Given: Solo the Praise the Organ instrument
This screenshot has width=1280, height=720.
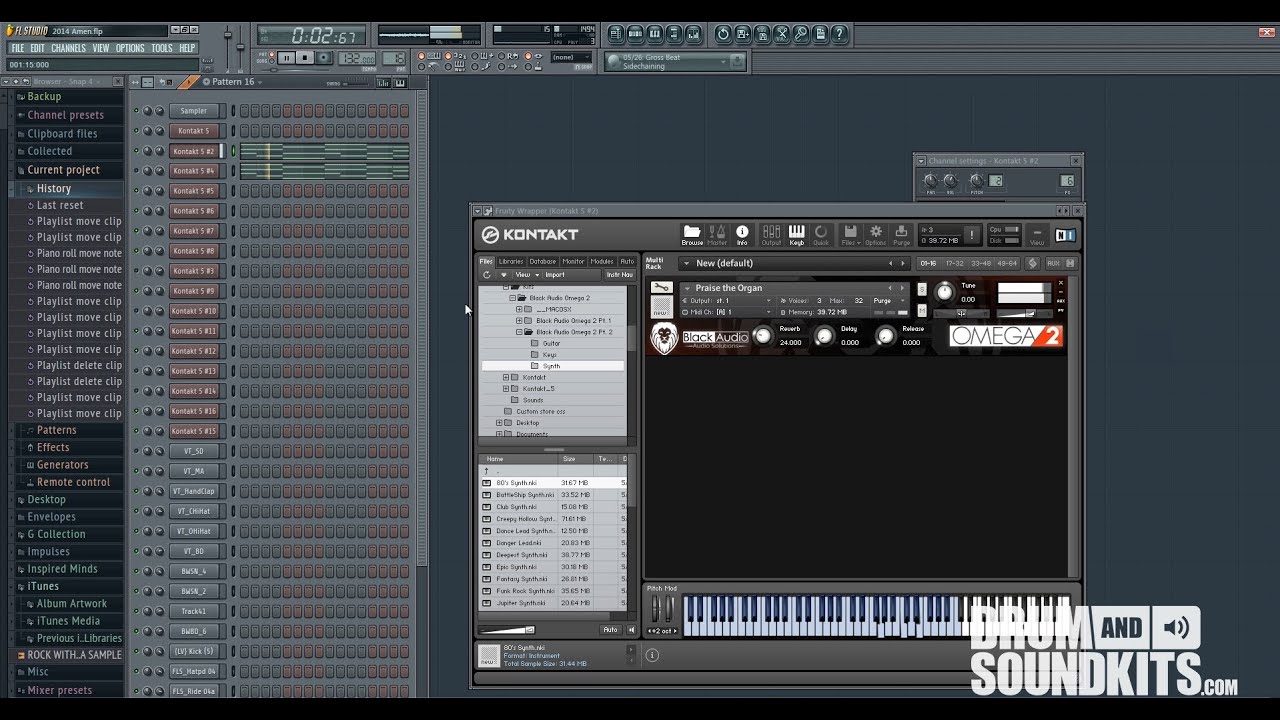Looking at the screenshot, I should click(x=922, y=289).
